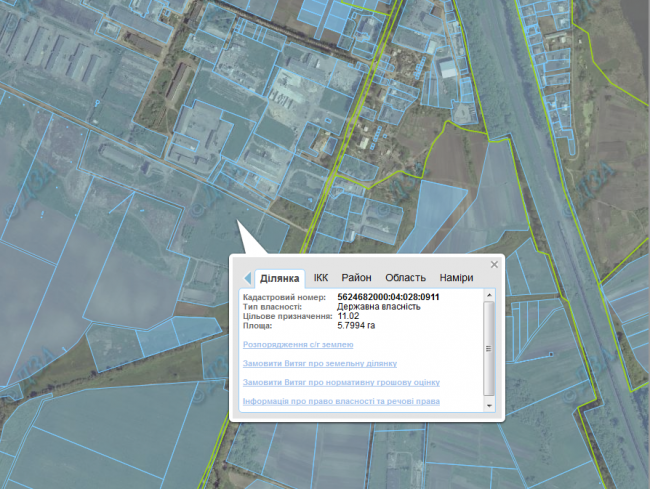Open the Наміри tab

tap(456, 278)
